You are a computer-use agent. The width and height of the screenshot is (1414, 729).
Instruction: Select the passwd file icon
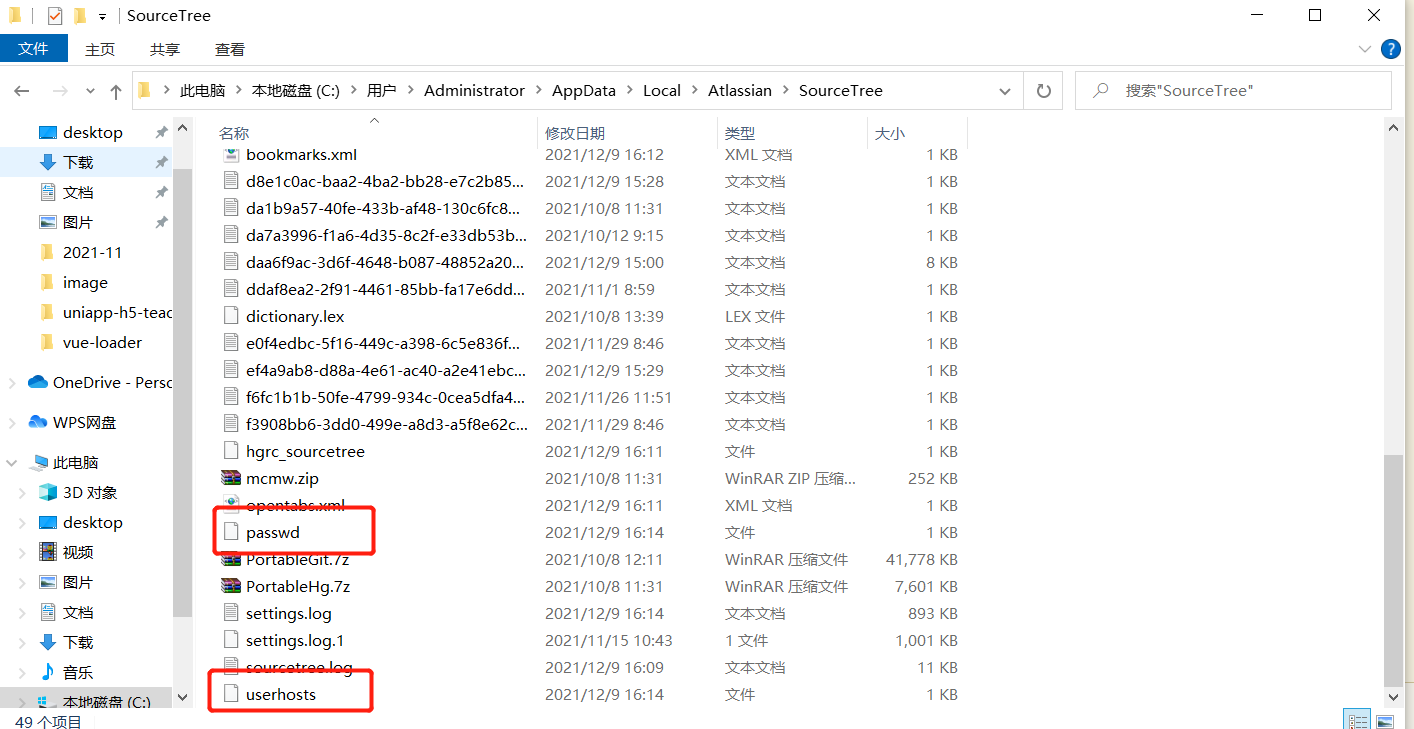pos(231,533)
